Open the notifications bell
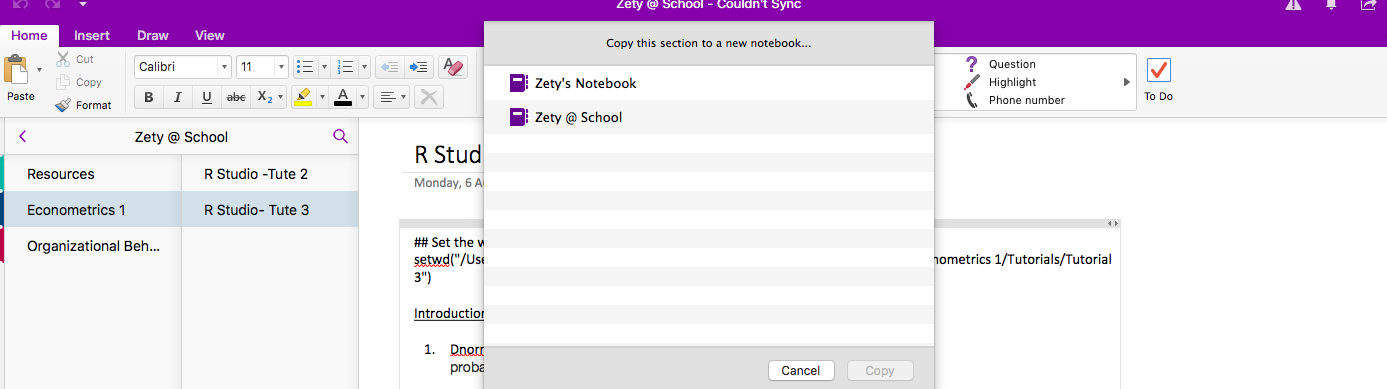 (1331, 5)
